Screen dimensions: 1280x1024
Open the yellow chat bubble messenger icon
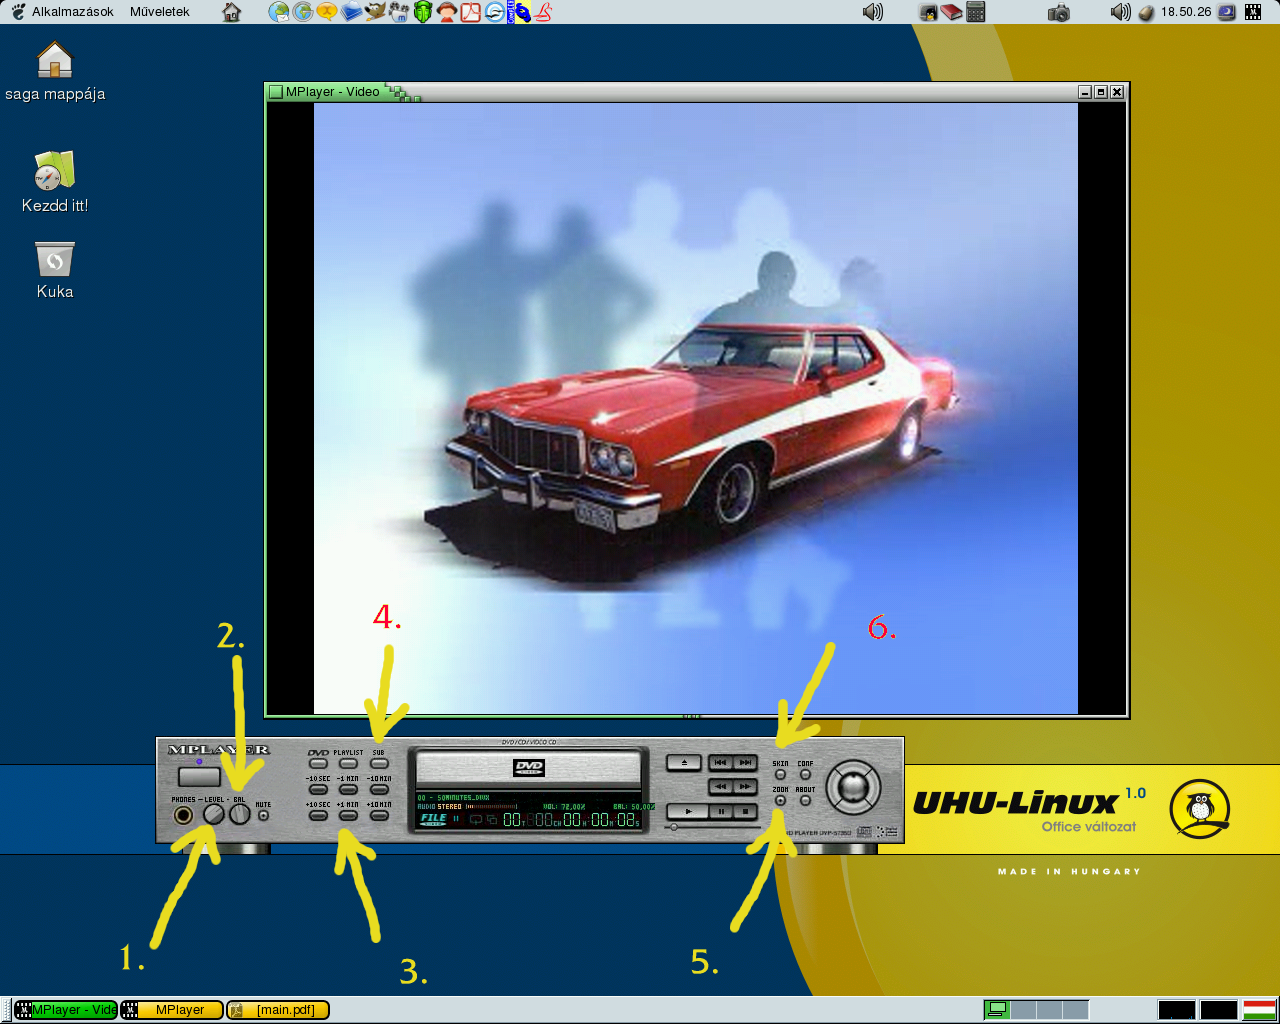(x=327, y=12)
